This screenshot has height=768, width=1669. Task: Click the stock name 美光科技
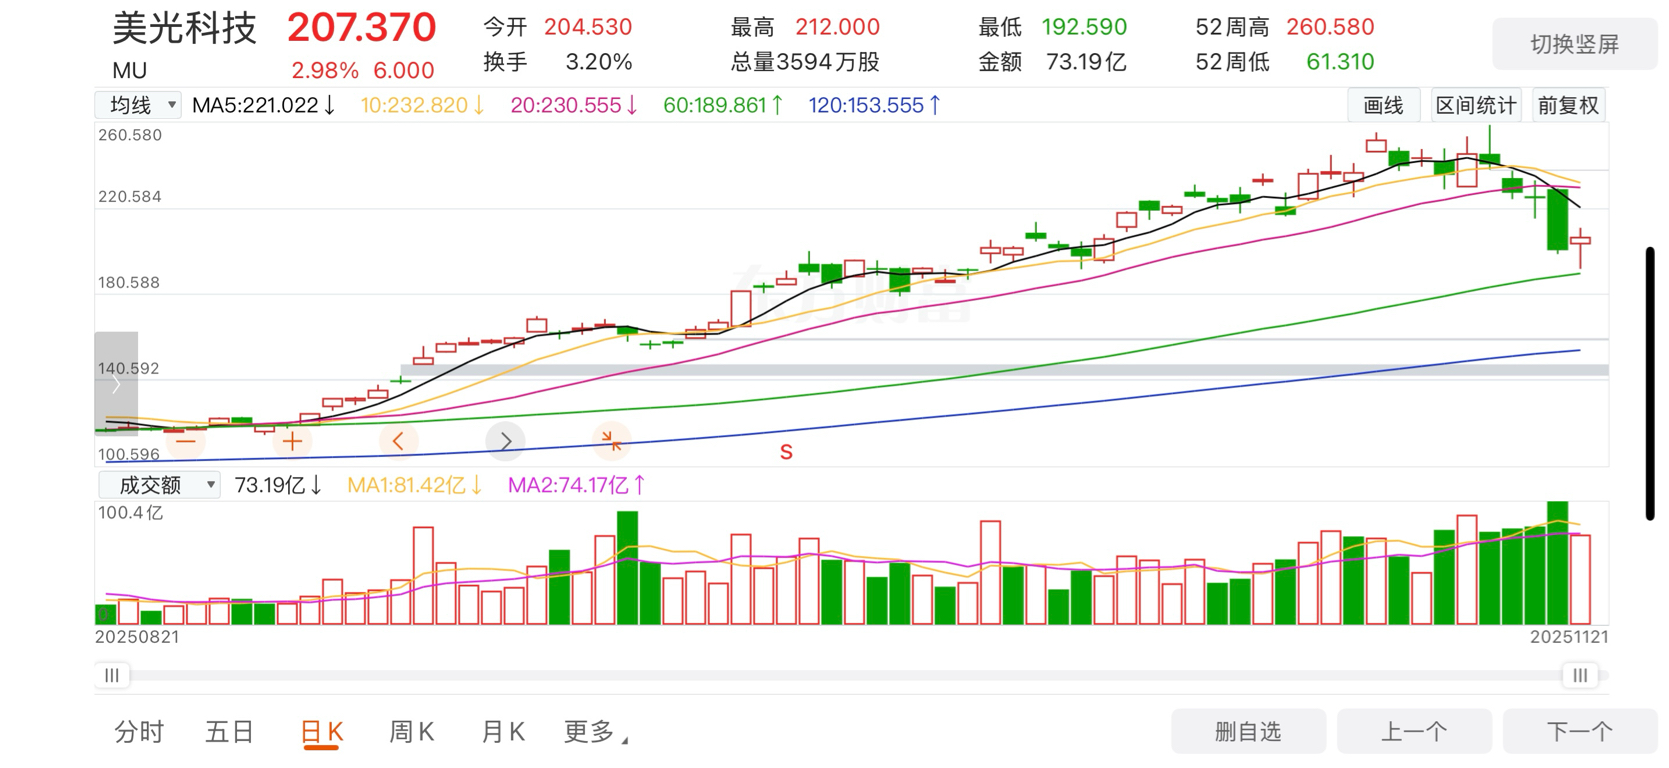click(184, 28)
